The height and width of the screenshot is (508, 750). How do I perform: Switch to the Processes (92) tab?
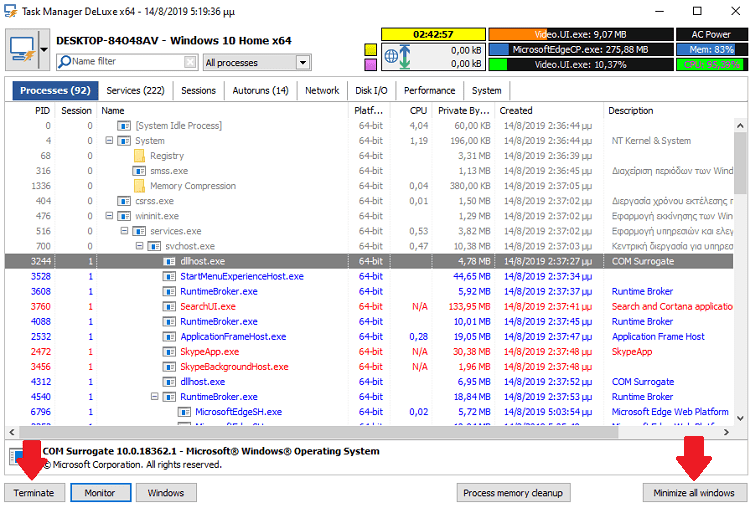tap(55, 90)
